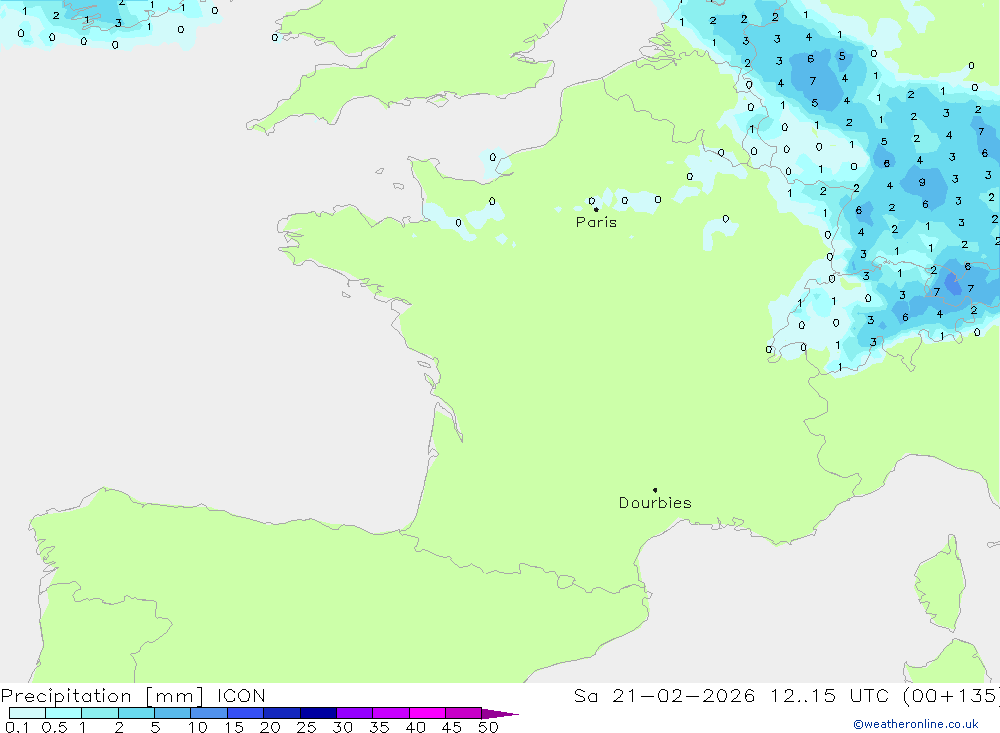Pick the 2–5 mm legend color swatch
The height and width of the screenshot is (733, 1000).
(136, 713)
